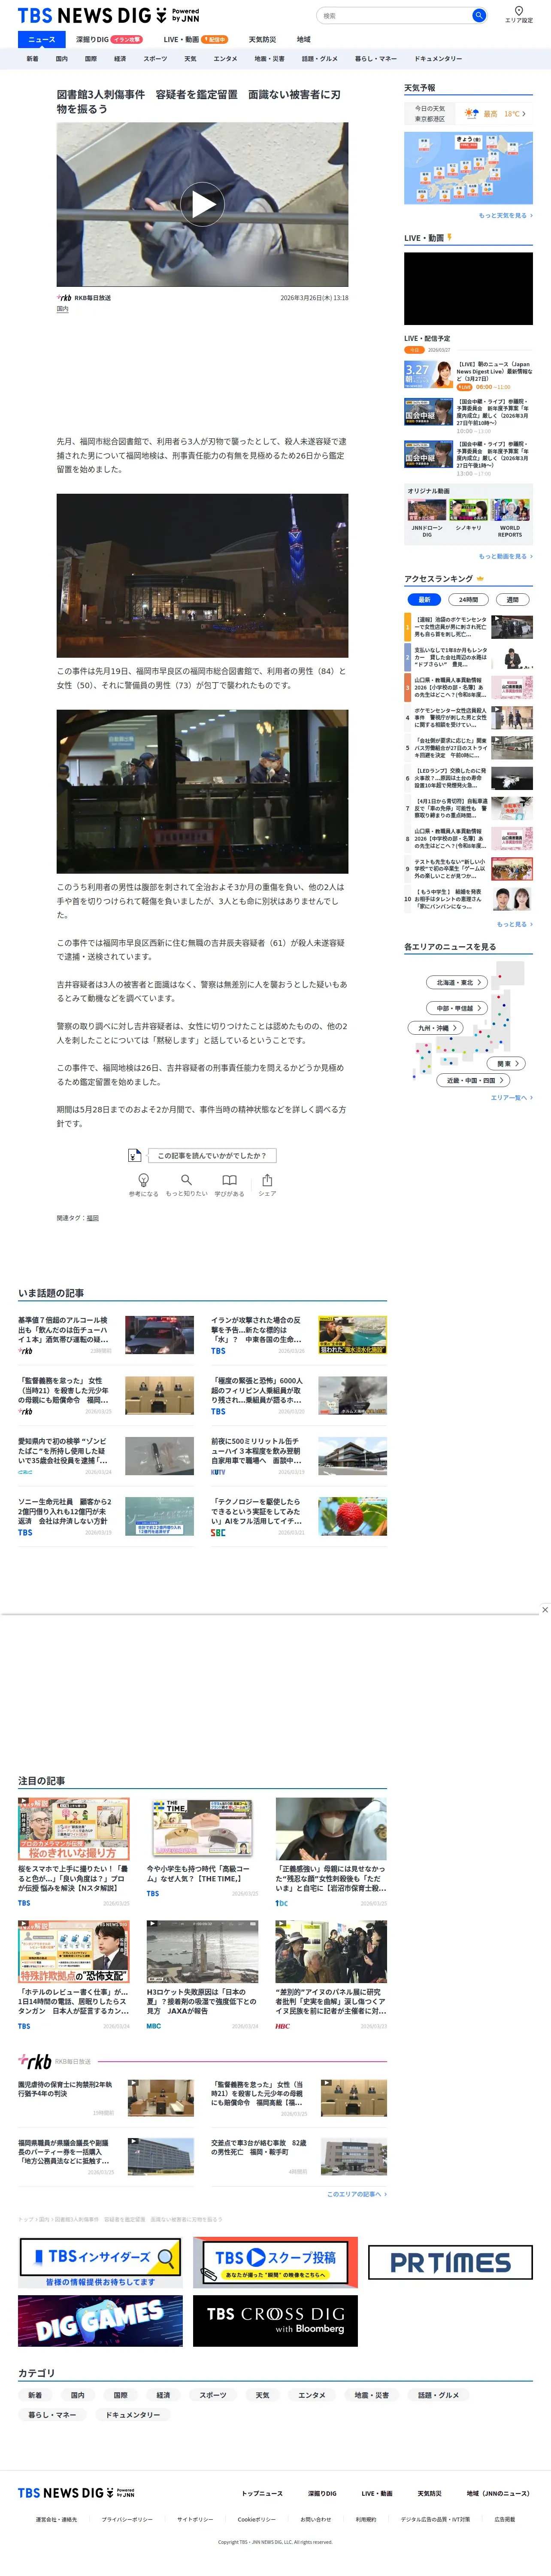Select the ニュース main tab
The width and height of the screenshot is (551, 2576).
click(x=42, y=39)
